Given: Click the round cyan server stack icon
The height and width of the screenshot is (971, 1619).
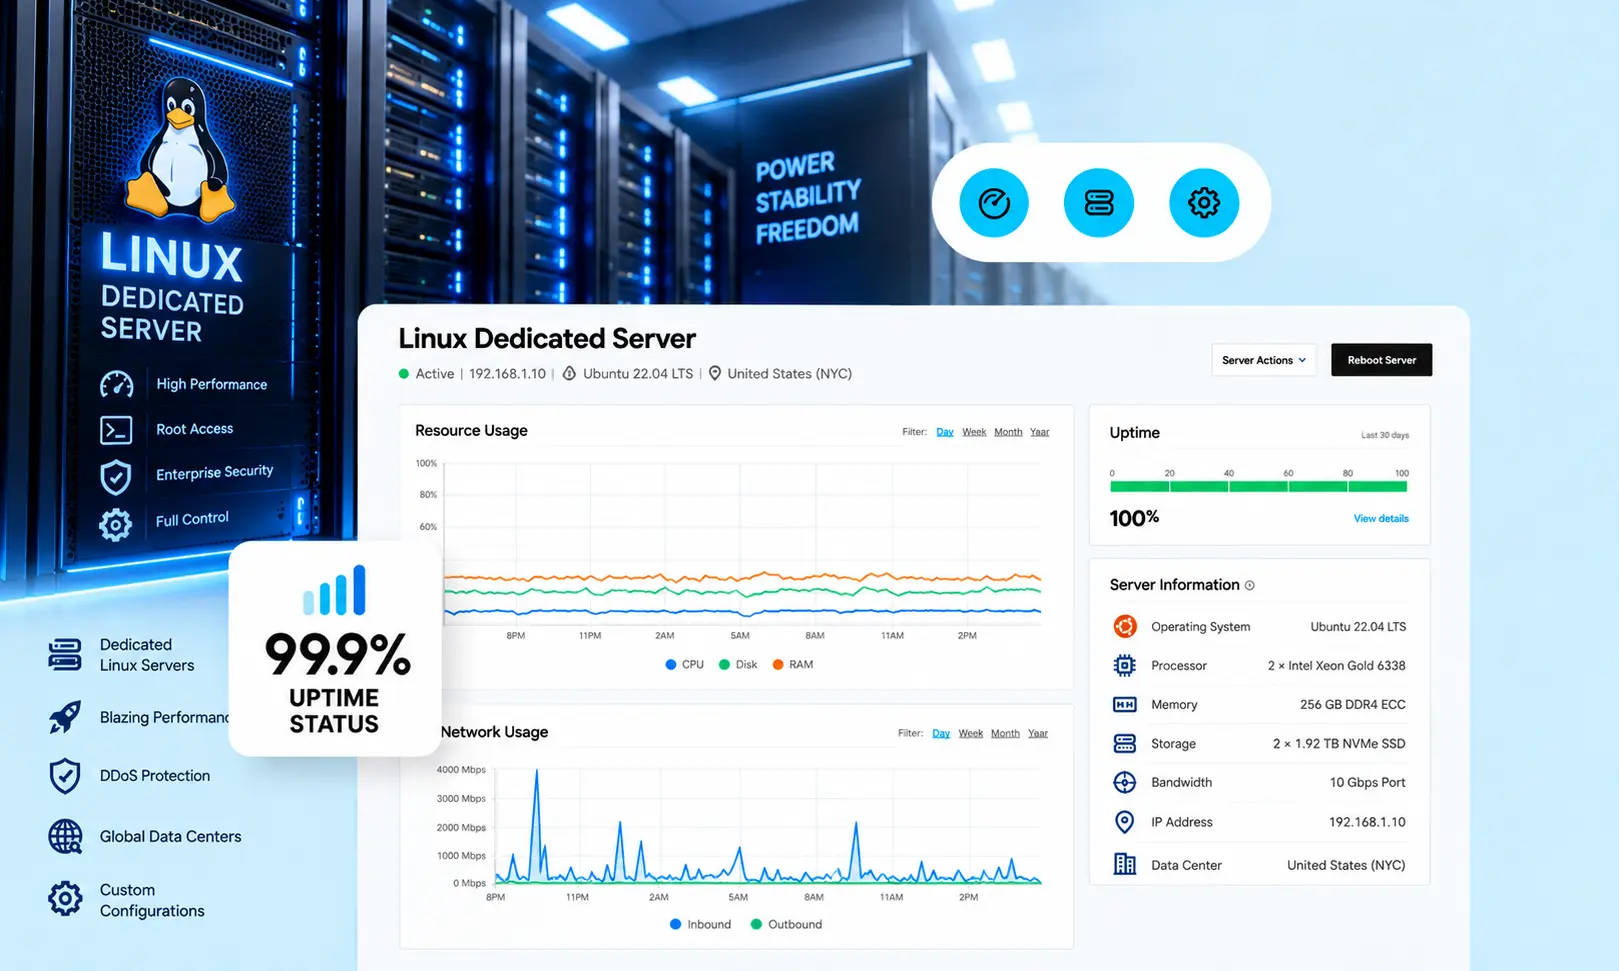Looking at the screenshot, I should [1099, 203].
